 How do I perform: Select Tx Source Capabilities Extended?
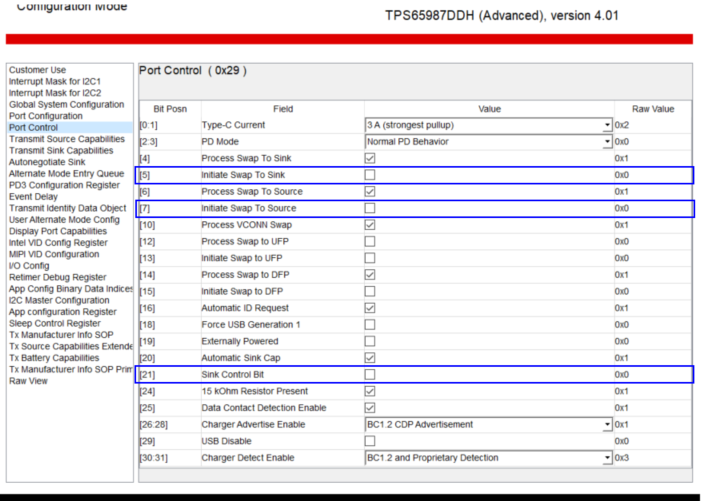point(71,347)
